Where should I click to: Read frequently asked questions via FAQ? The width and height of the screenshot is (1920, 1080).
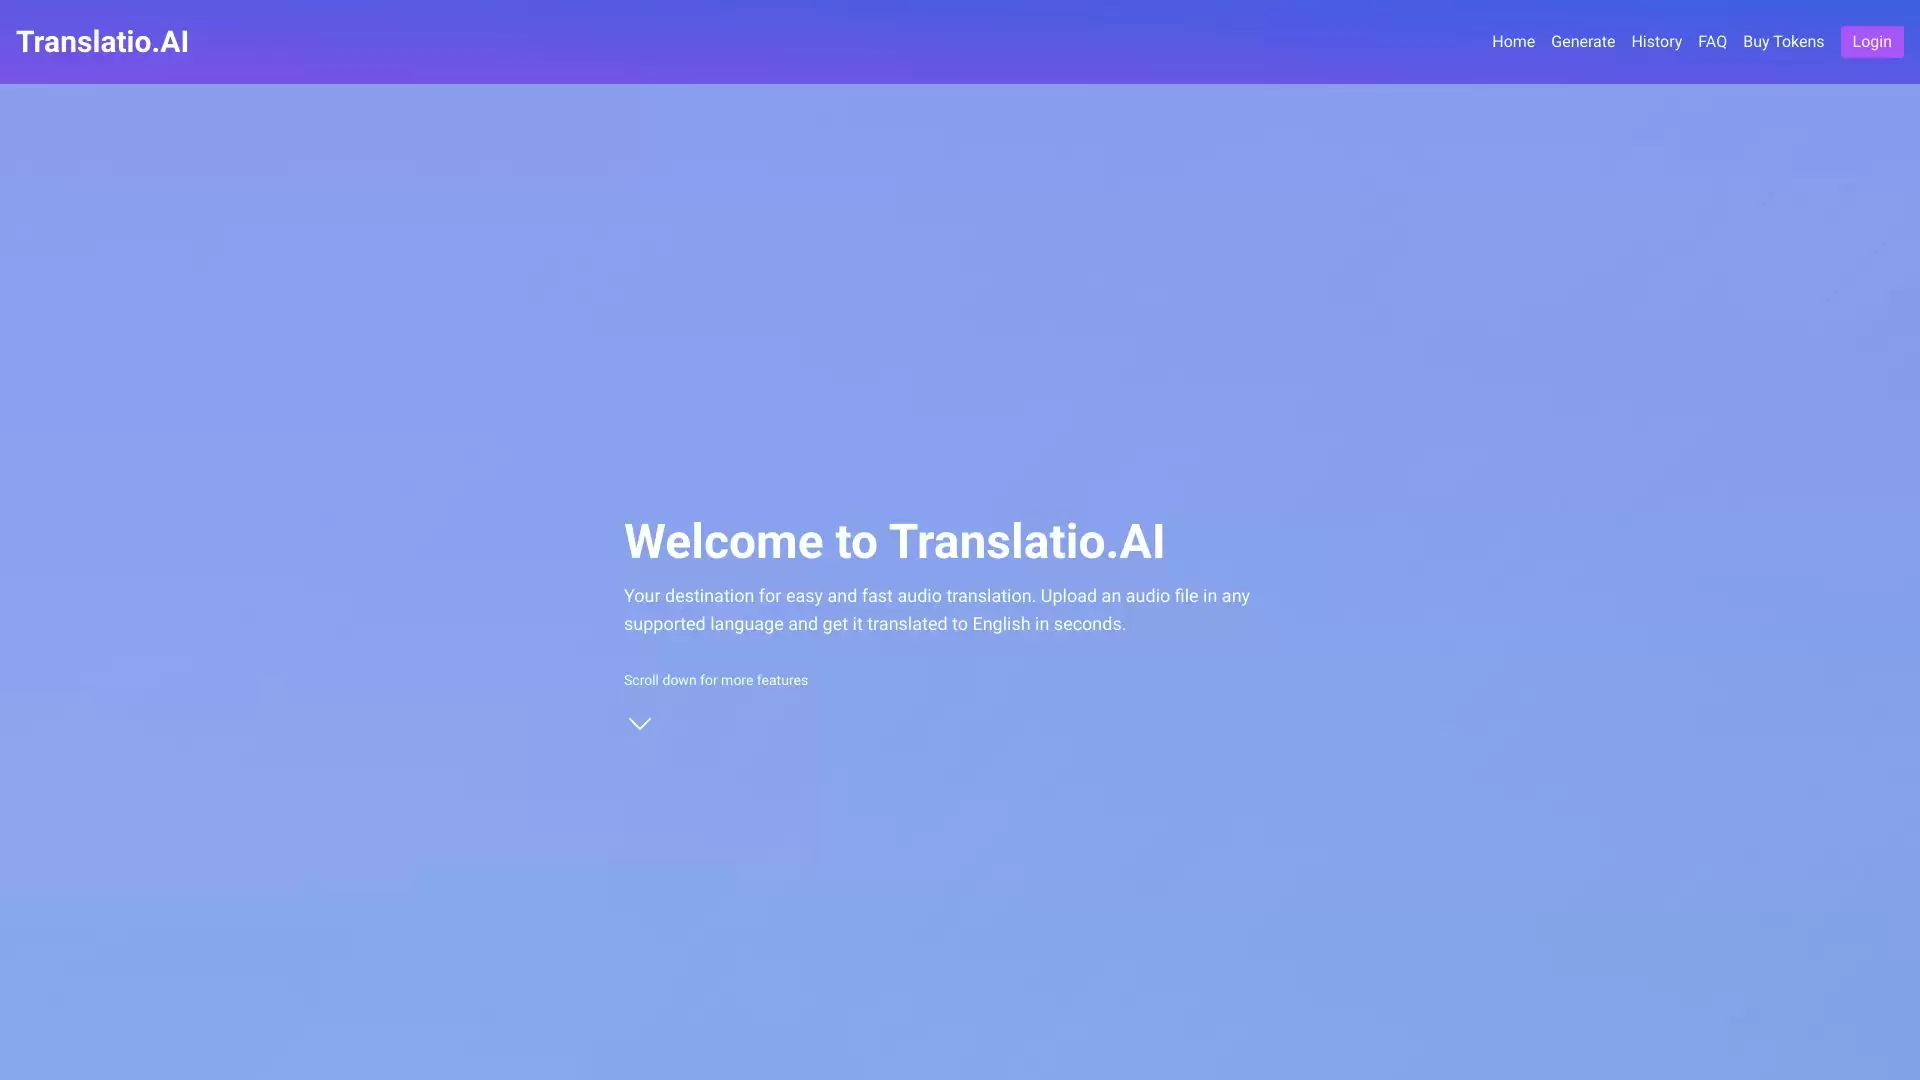click(x=1711, y=42)
